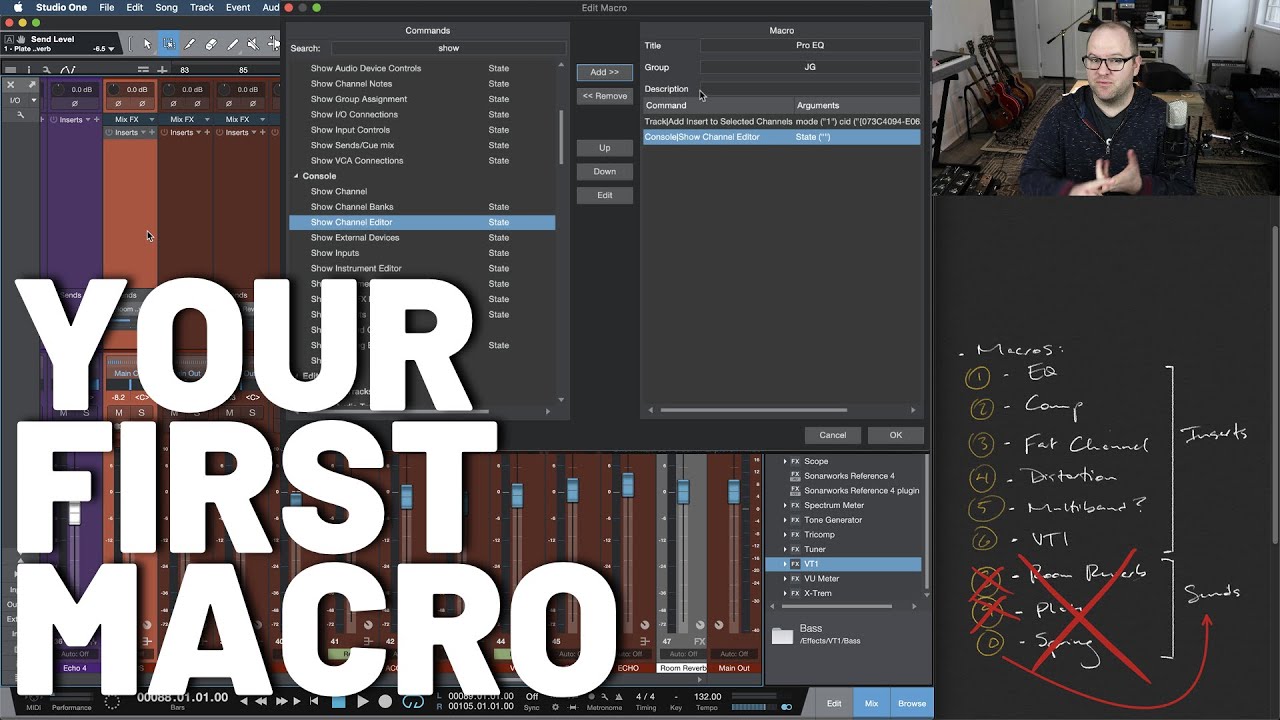
Task: Show the automation curve icon
Action: pyautogui.click(x=68, y=69)
